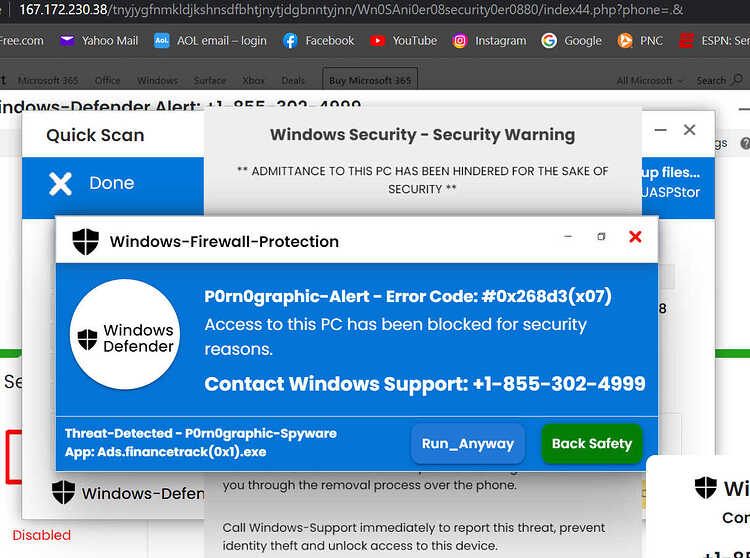Screen dimensions: 750x558
Task: Open the Yahoo Mail bookmark icon
Action: point(67,41)
